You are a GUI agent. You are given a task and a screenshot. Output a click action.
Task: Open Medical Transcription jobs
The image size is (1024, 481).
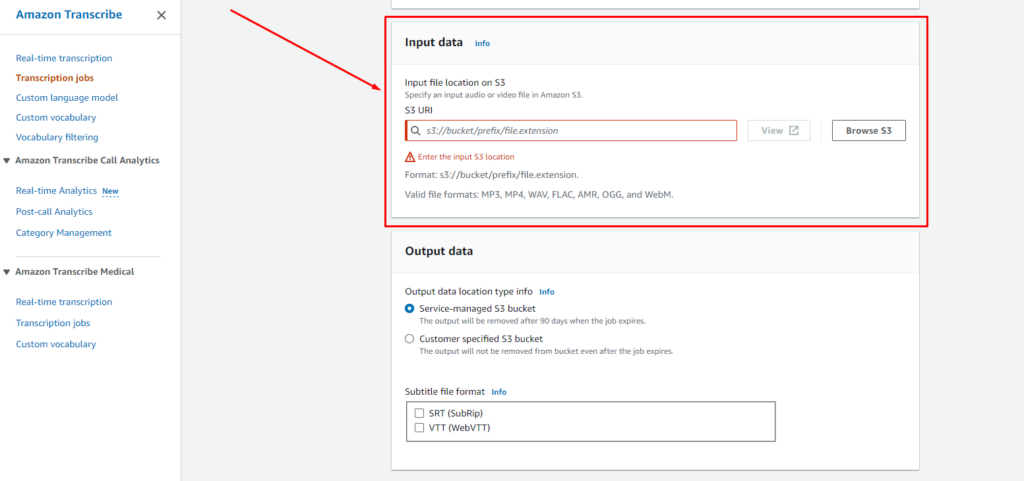point(53,323)
